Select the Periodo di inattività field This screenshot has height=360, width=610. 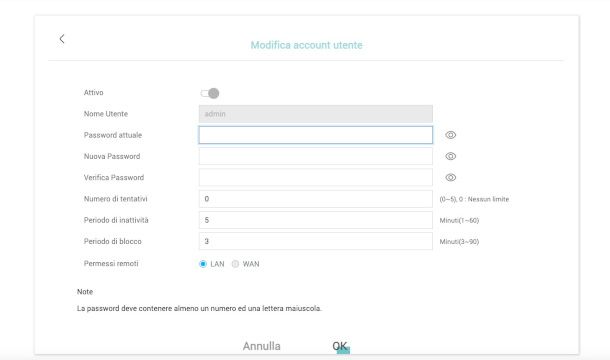(x=316, y=220)
